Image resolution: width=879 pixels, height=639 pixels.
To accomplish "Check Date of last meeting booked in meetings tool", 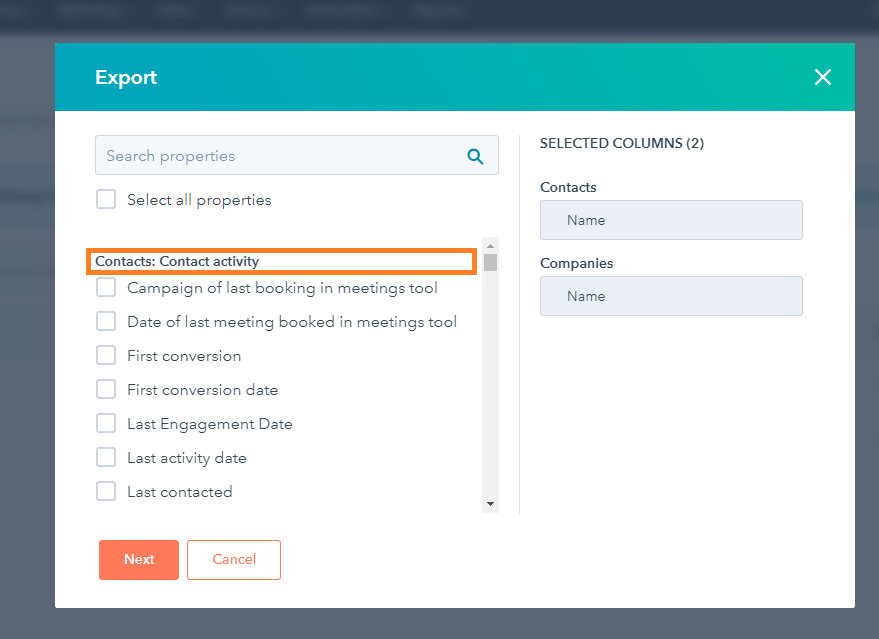I will click(106, 321).
